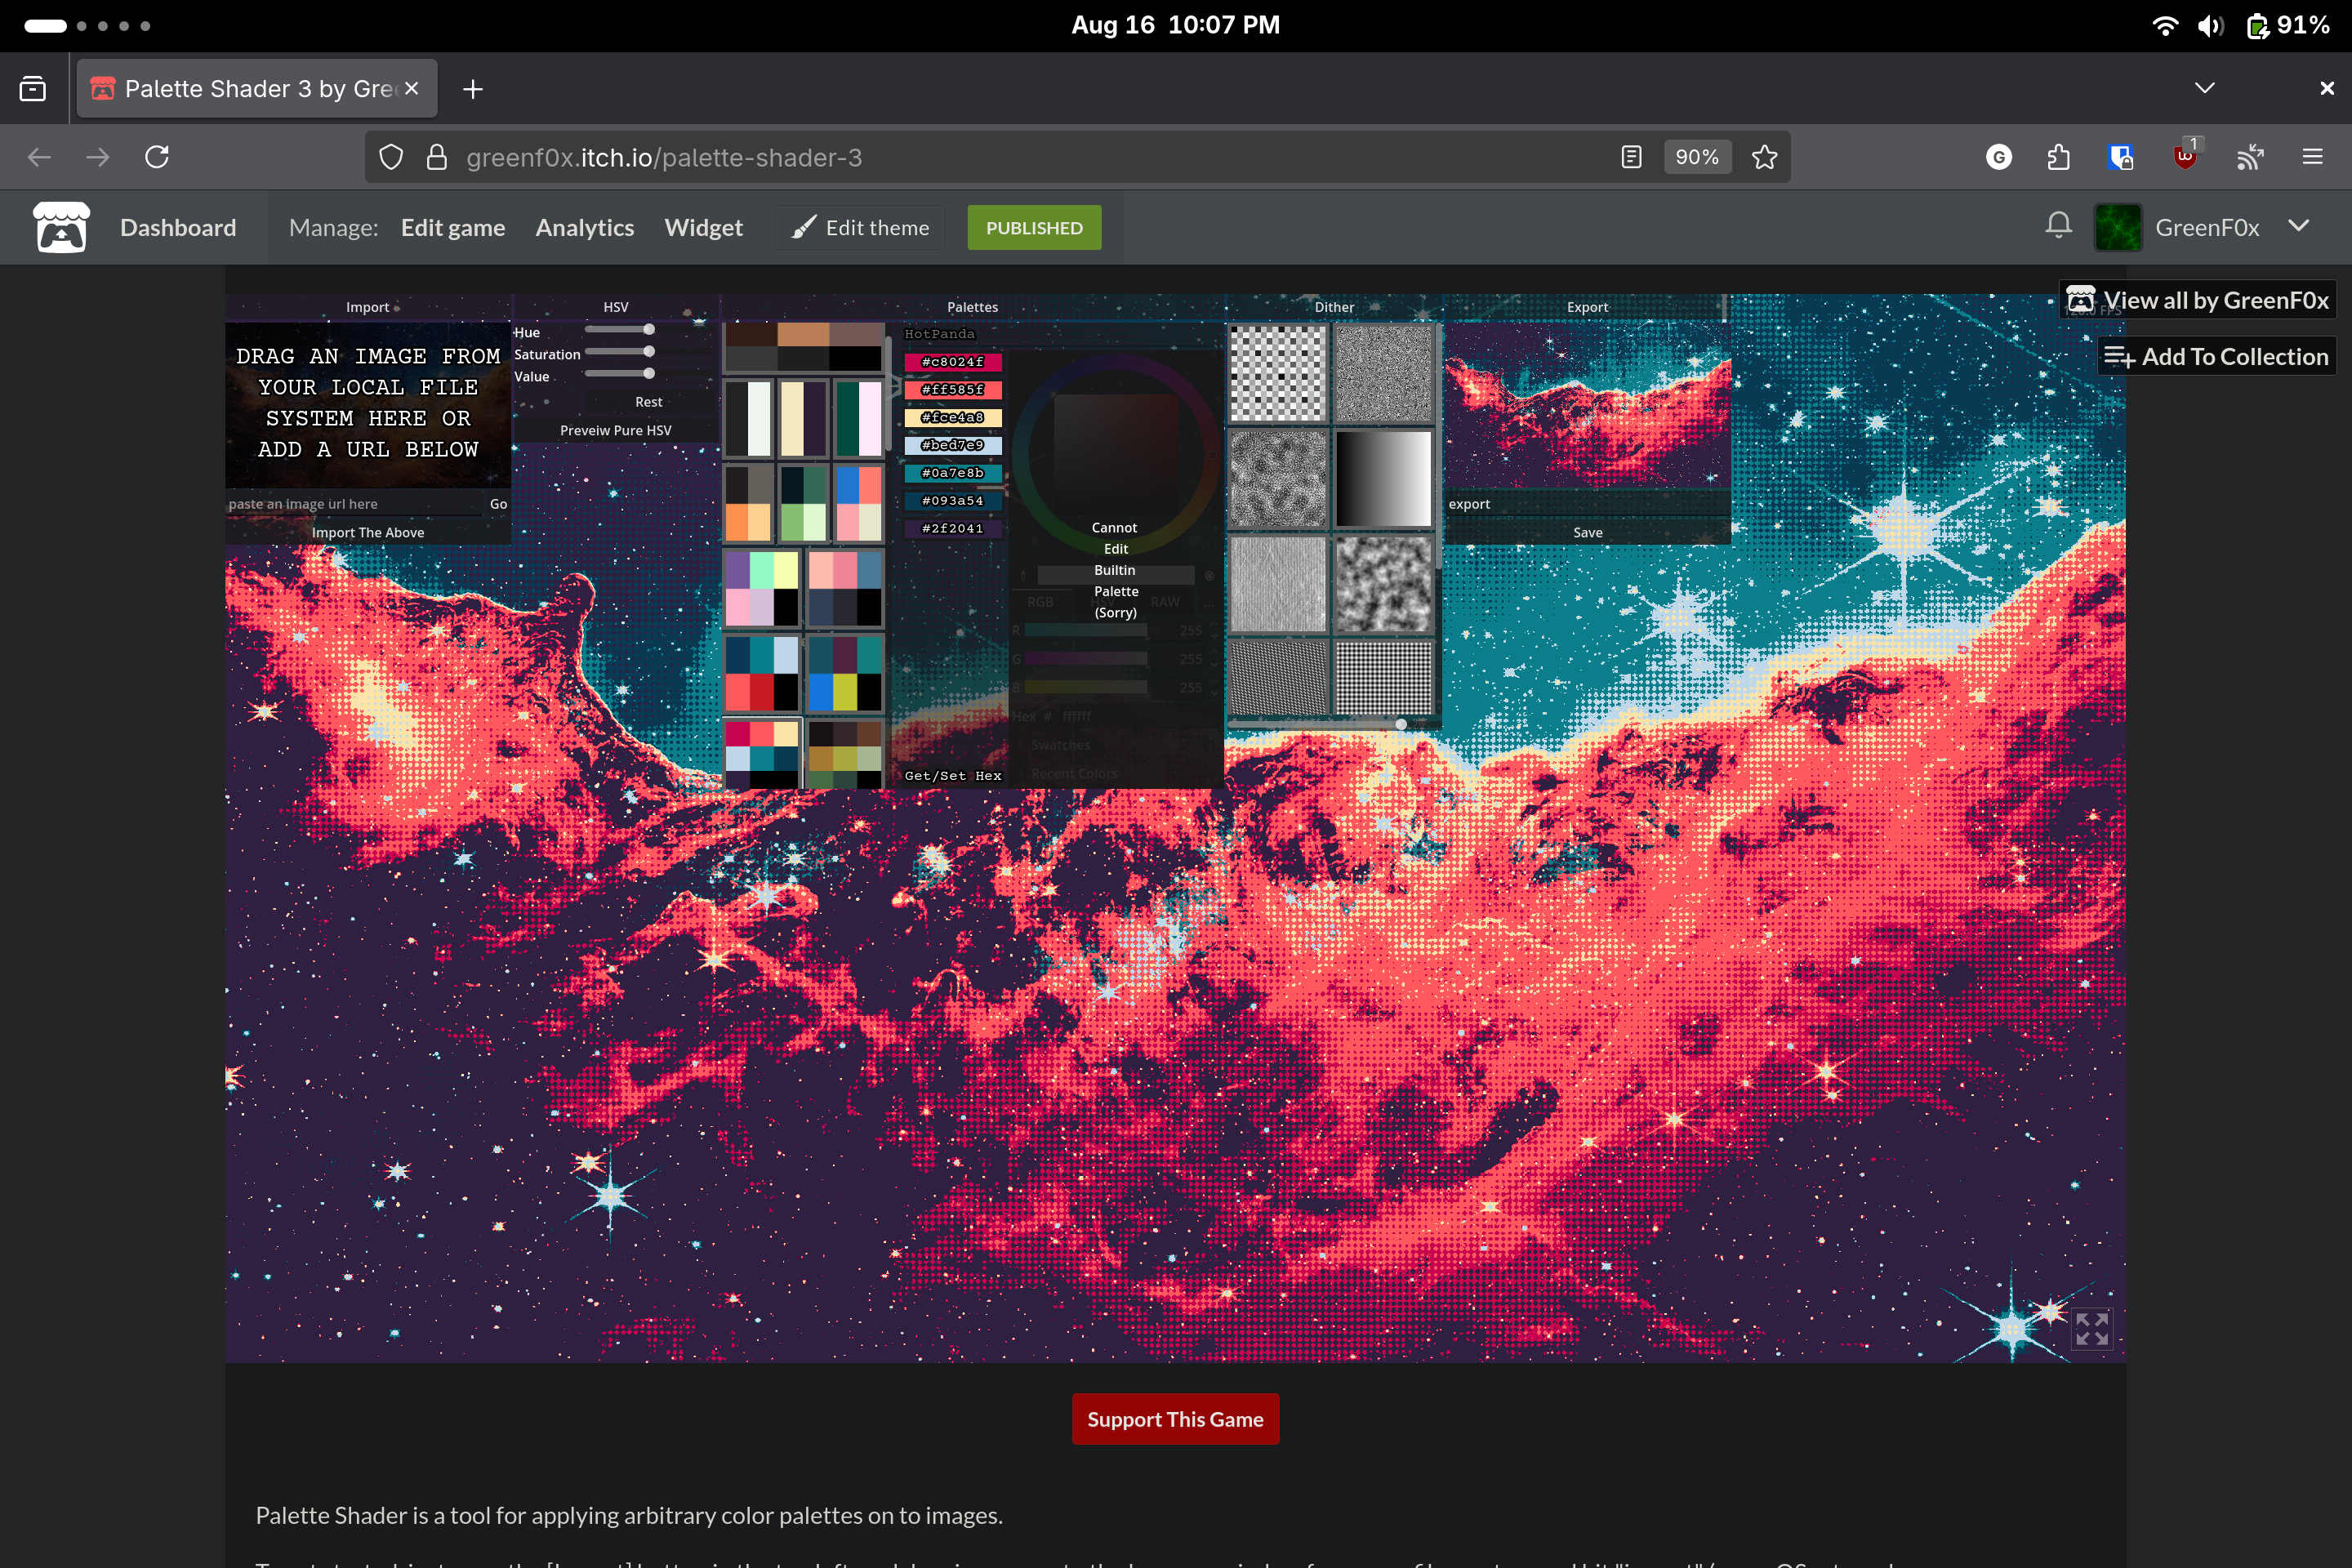
Task: Open the itch.io storefront home icon
Action: click(60, 227)
